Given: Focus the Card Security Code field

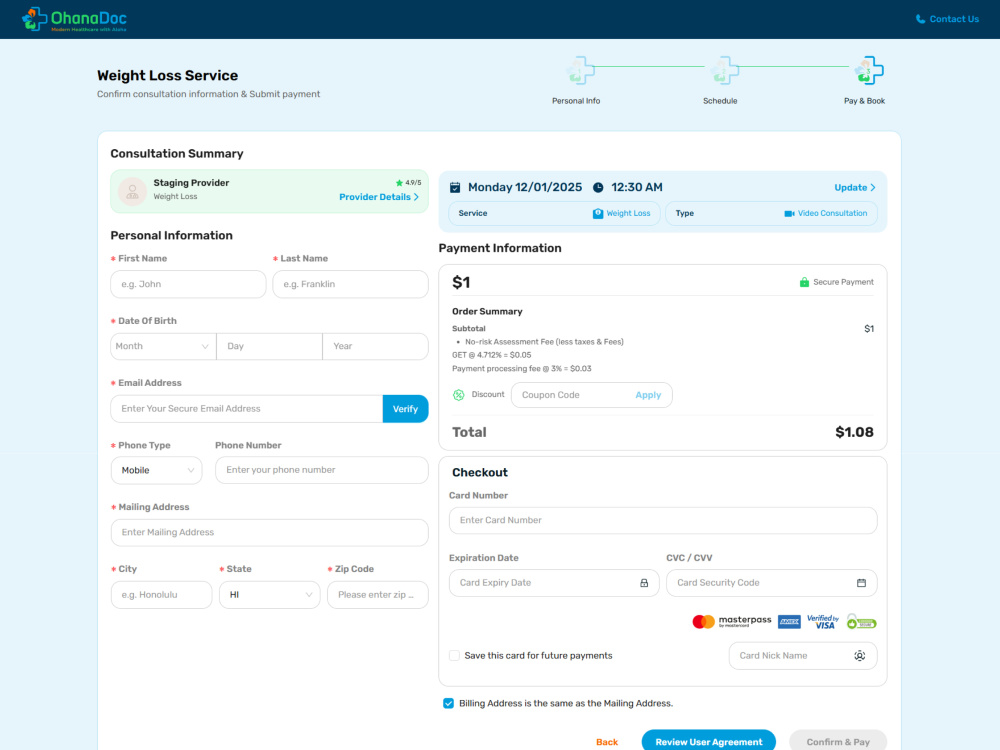Looking at the screenshot, I should [x=772, y=583].
